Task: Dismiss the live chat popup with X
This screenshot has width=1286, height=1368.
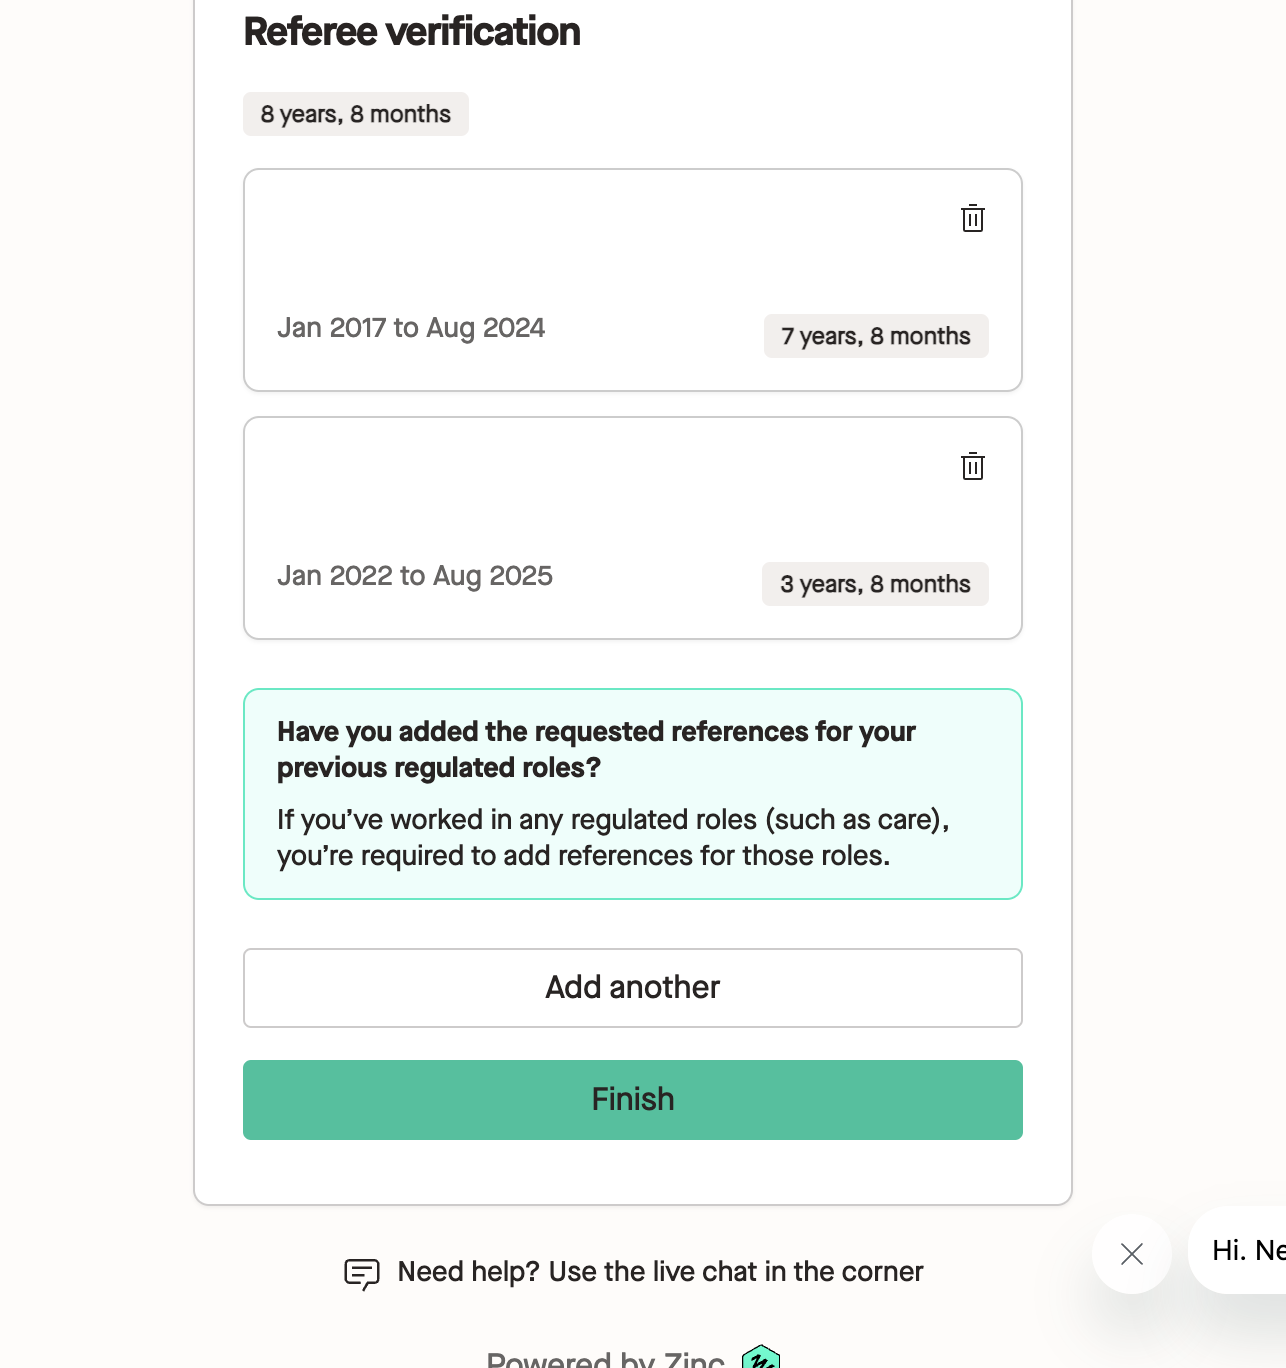Action: [x=1132, y=1254]
